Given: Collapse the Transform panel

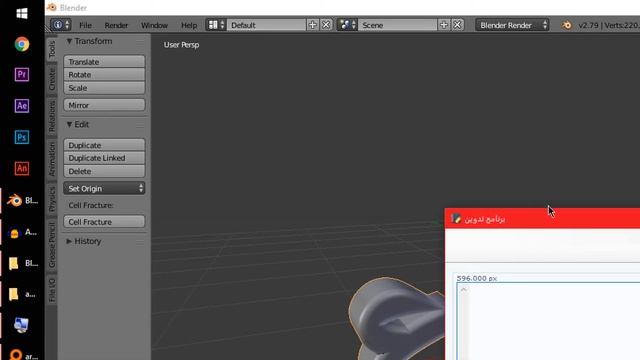Looking at the screenshot, I should click(69, 41).
